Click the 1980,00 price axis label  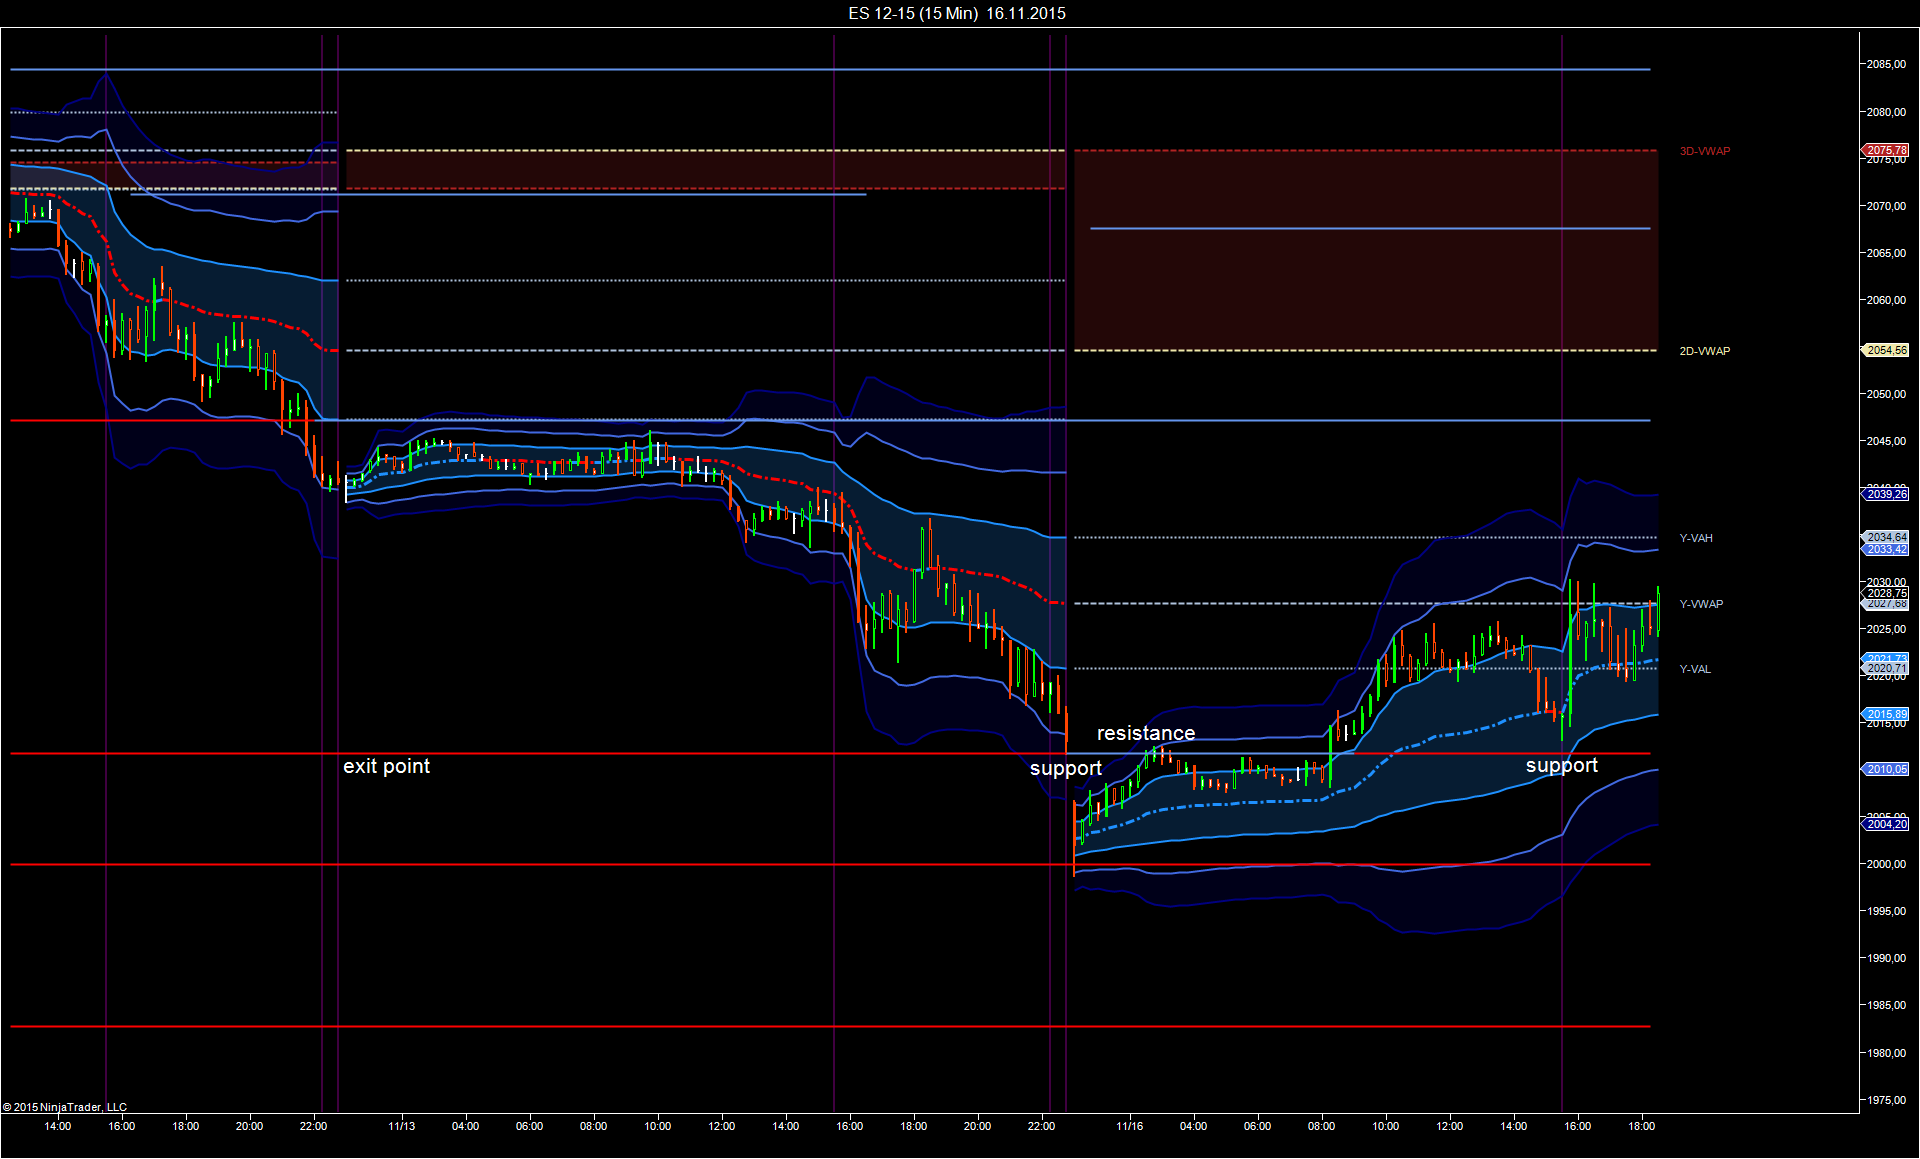(1886, 1053)
